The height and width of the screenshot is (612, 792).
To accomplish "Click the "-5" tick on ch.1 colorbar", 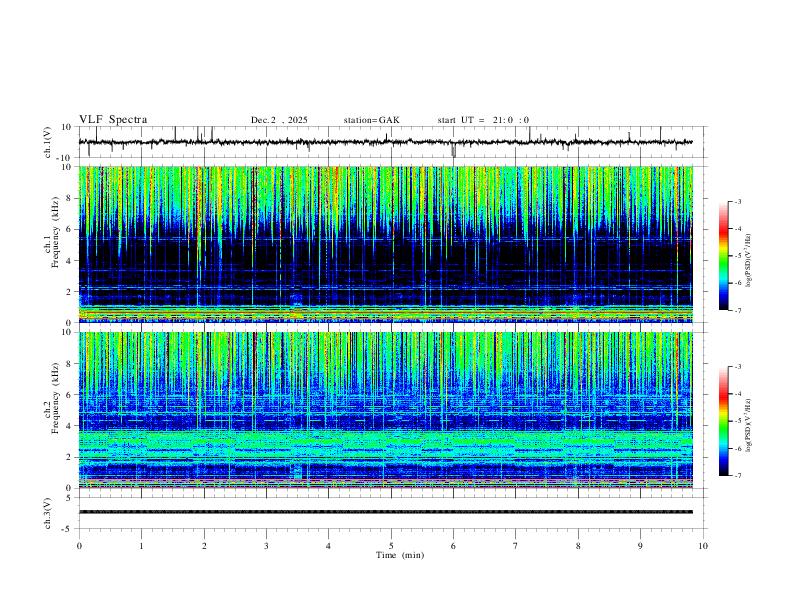I will click(x=737, y=256).
